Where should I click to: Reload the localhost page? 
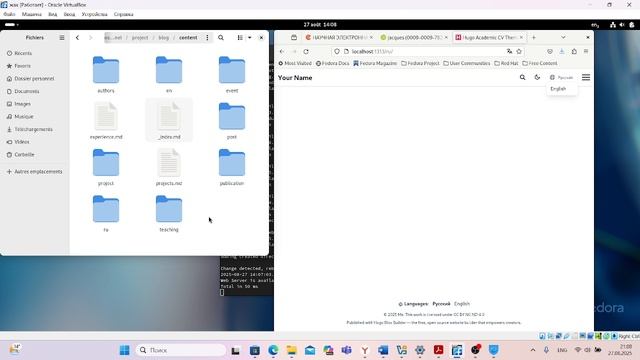[x=306, y=51]
